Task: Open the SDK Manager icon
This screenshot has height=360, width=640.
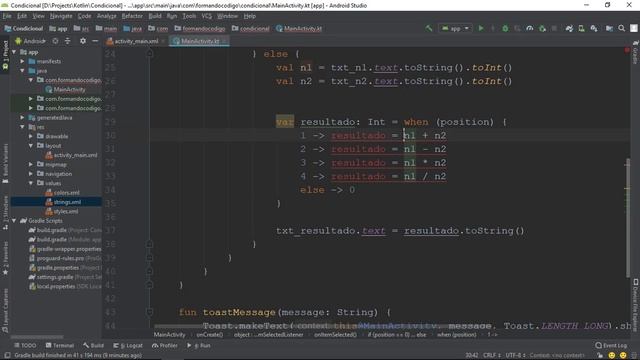Action: 594,28
